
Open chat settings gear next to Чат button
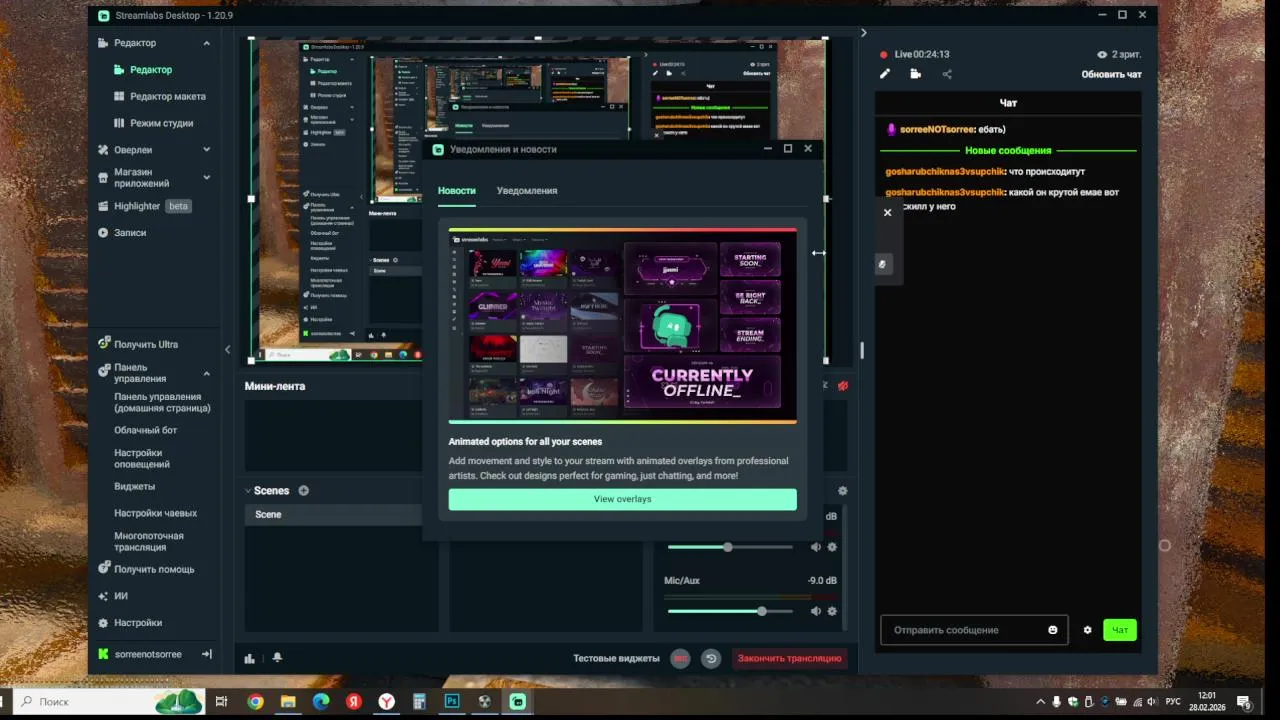tap(1088, 630)
